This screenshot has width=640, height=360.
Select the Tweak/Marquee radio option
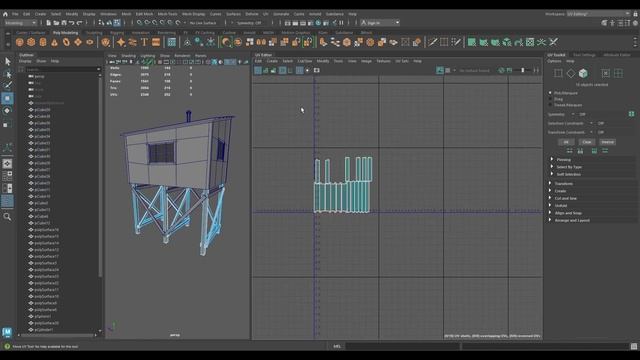tap(550, 105)
